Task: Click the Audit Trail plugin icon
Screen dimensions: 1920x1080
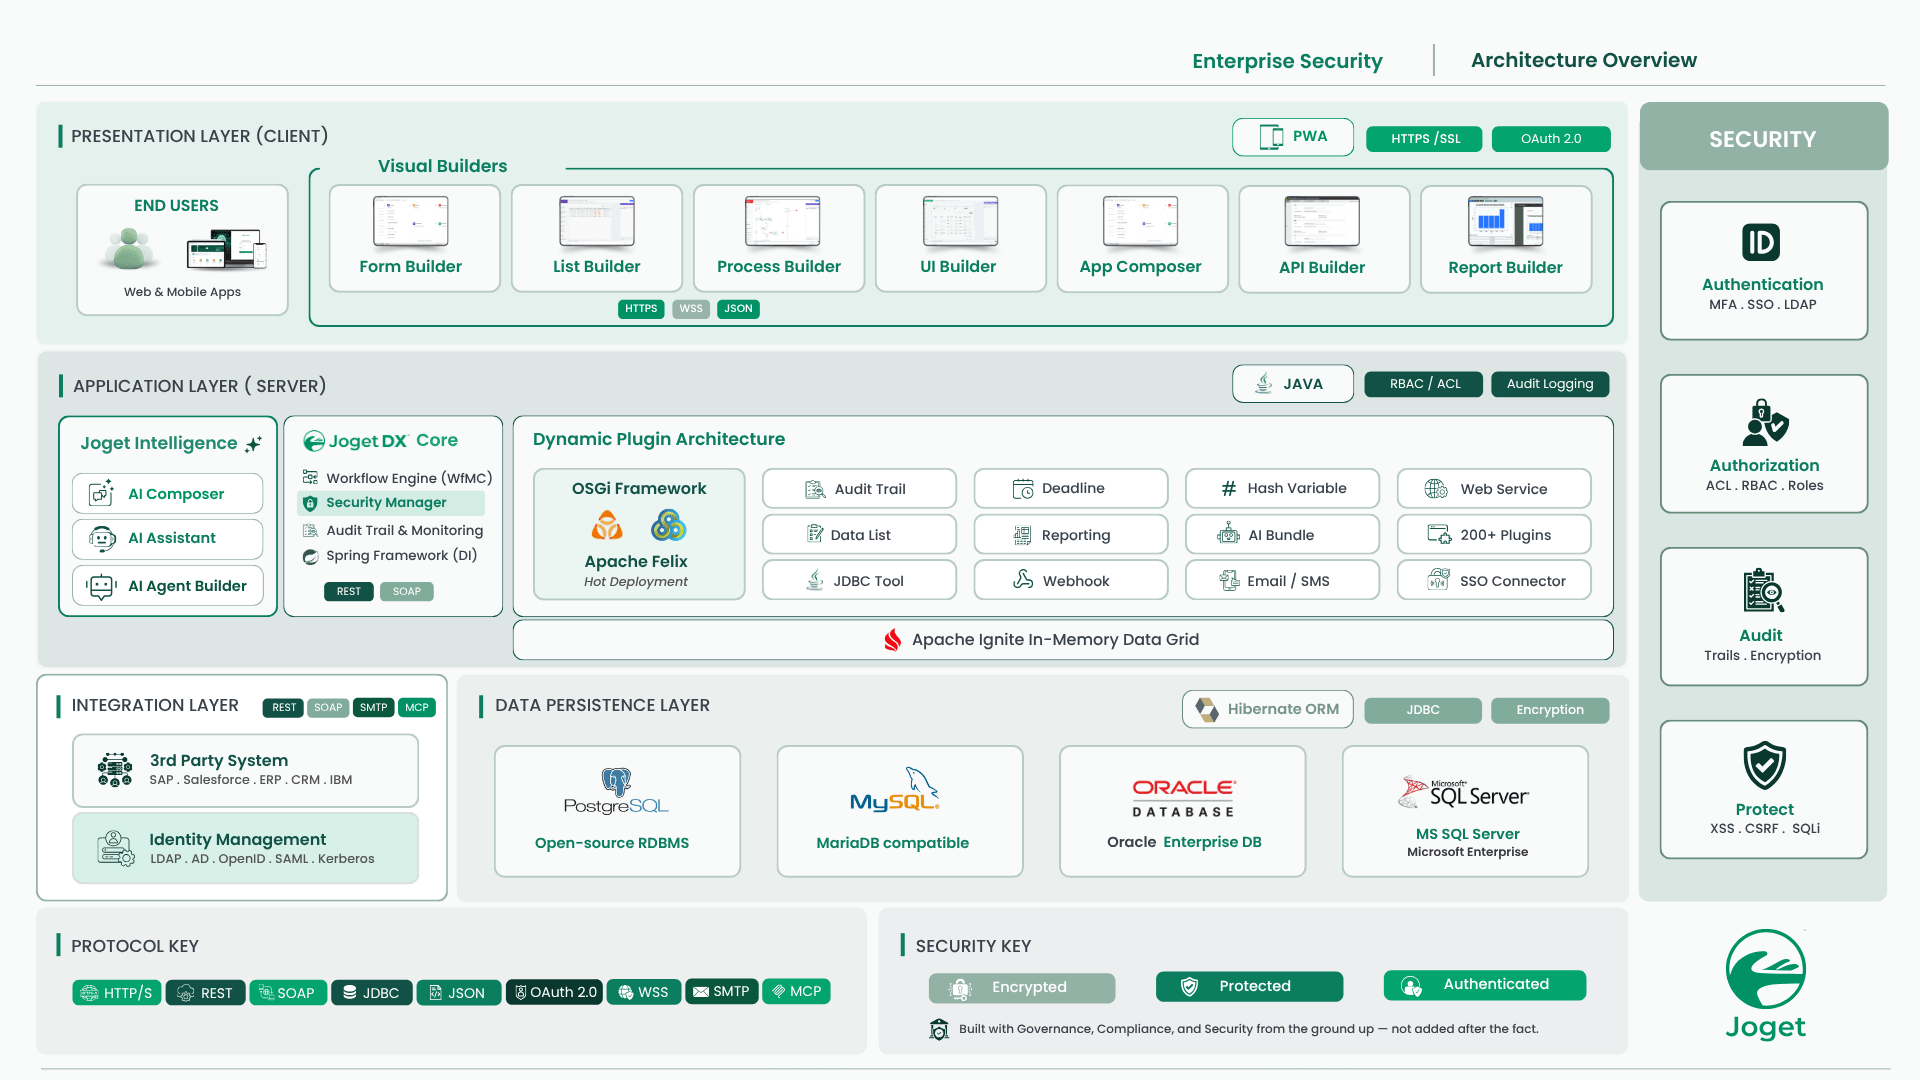Action: [815, 489]
